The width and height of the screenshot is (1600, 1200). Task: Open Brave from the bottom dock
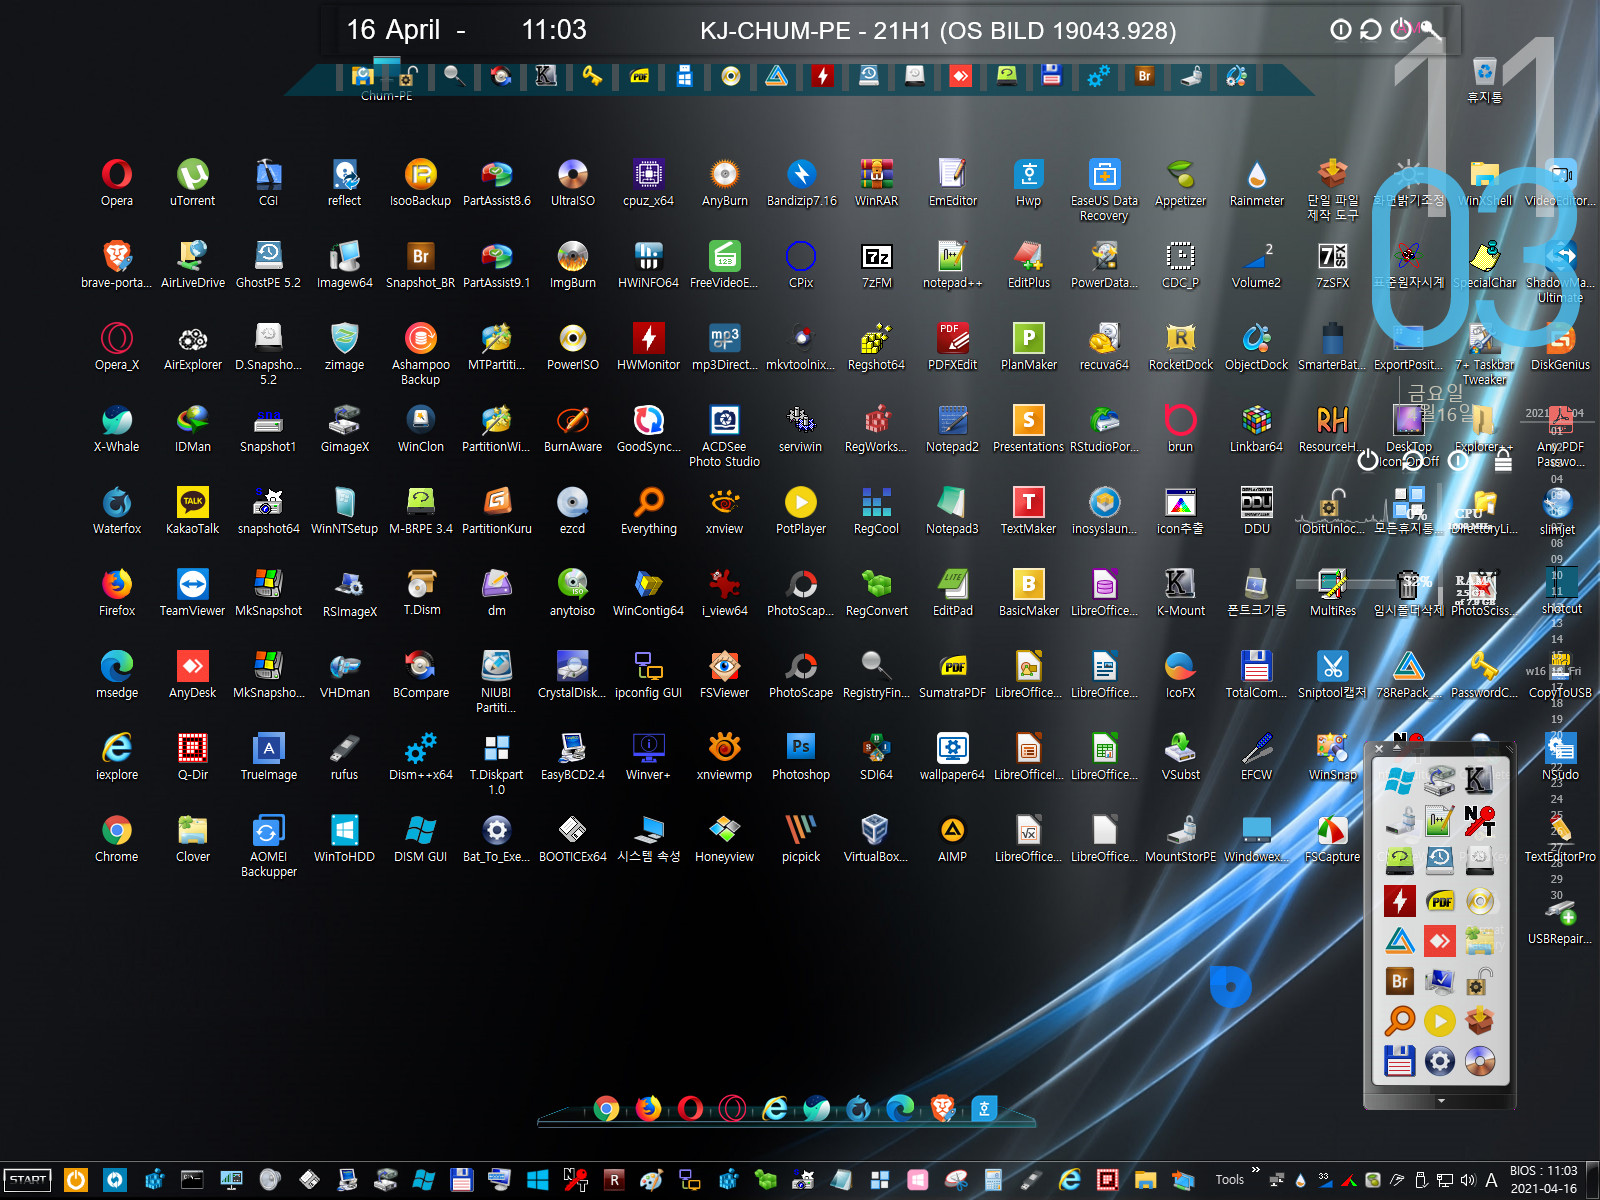[942, 1108]
